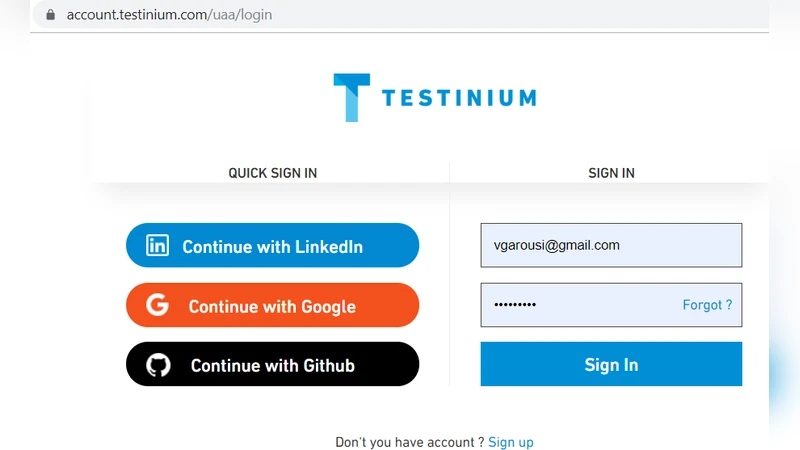The width and height of the screenshot is (800, 450).
Task: Click the Github octocat icon
Action: click(x=158, y=365)
